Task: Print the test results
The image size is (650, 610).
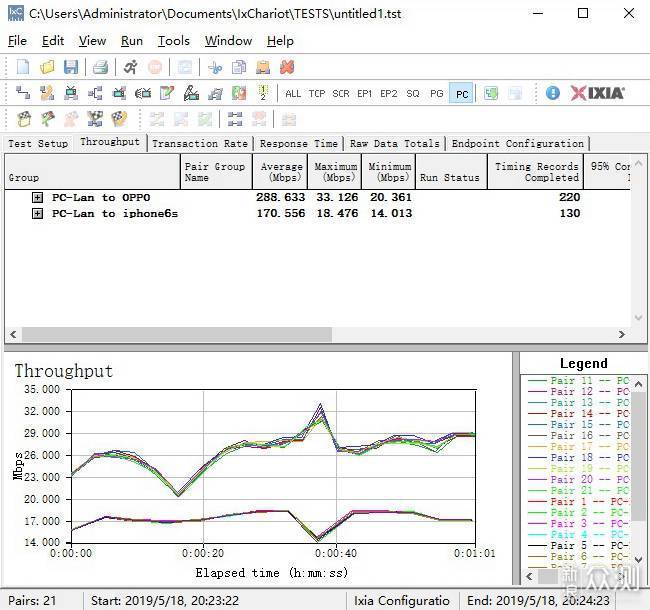Action: [100, 67]
